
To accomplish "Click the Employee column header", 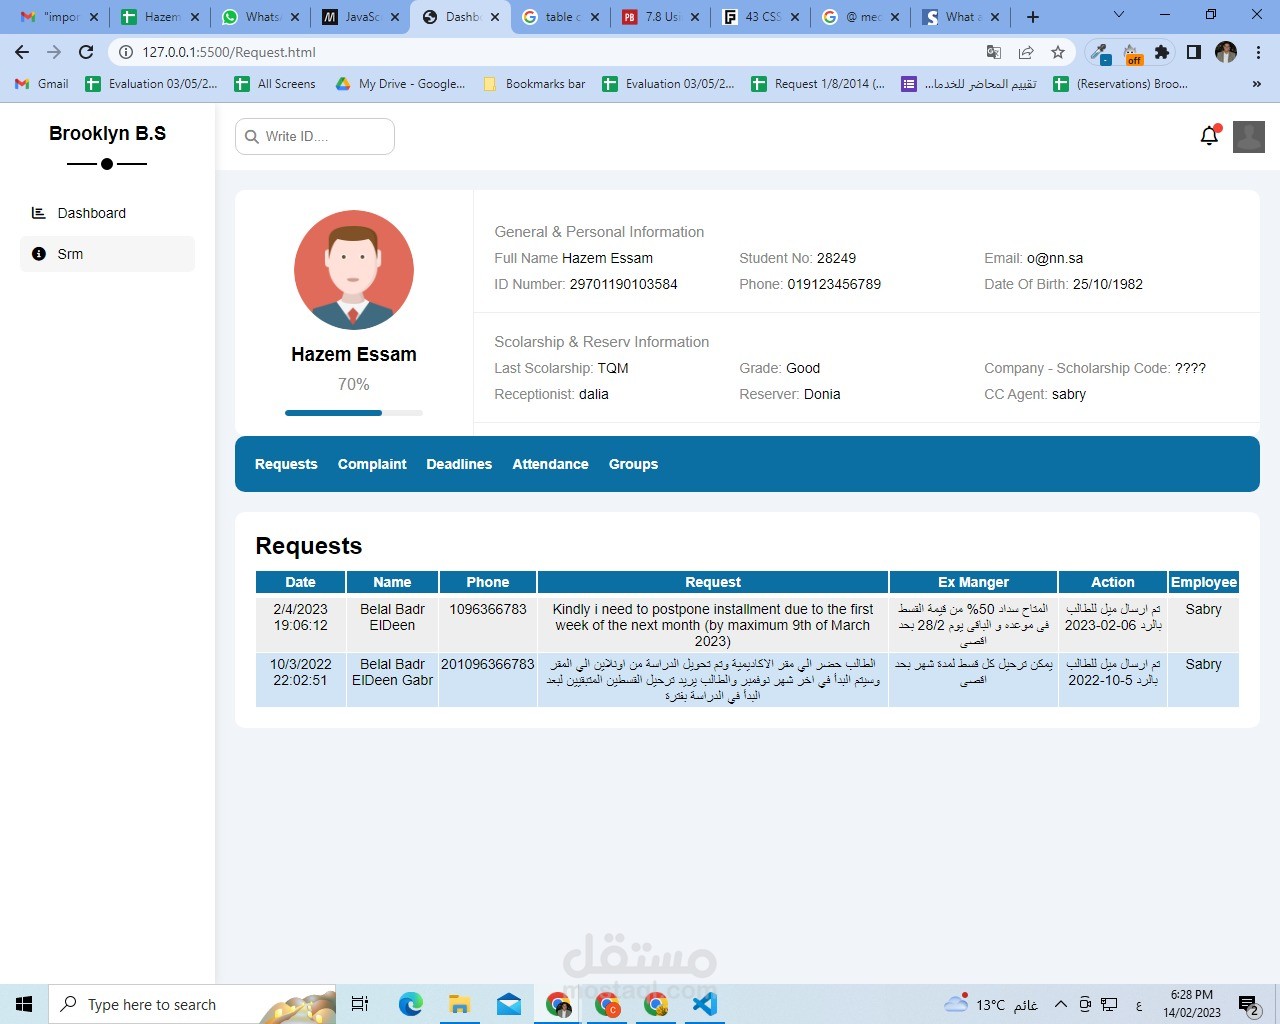I will click(x=1204, y=582).
